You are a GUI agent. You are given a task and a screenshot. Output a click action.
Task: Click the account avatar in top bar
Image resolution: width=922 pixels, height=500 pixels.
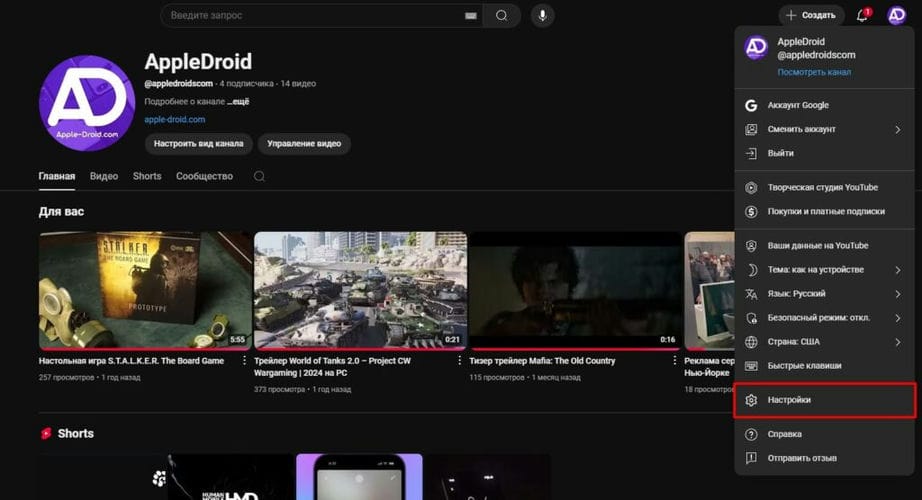click(x=897, y=15)
